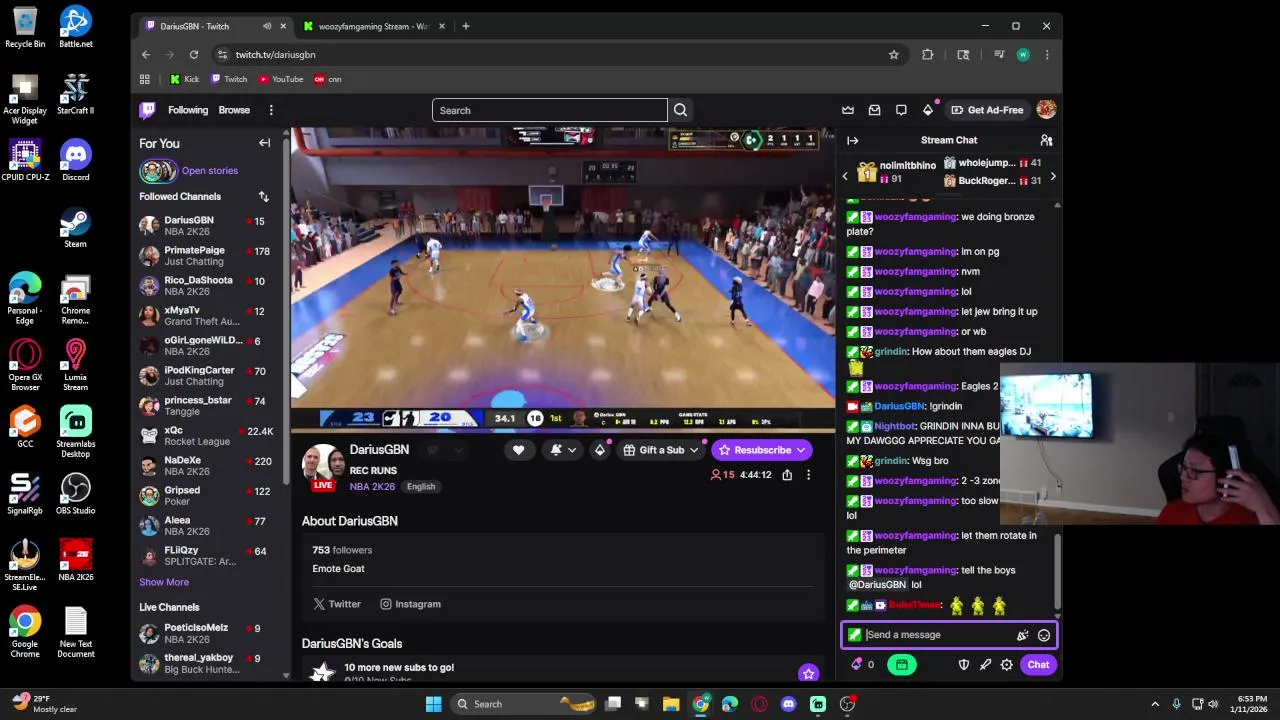Open the cnn bookmark

[x=328, y=79]
